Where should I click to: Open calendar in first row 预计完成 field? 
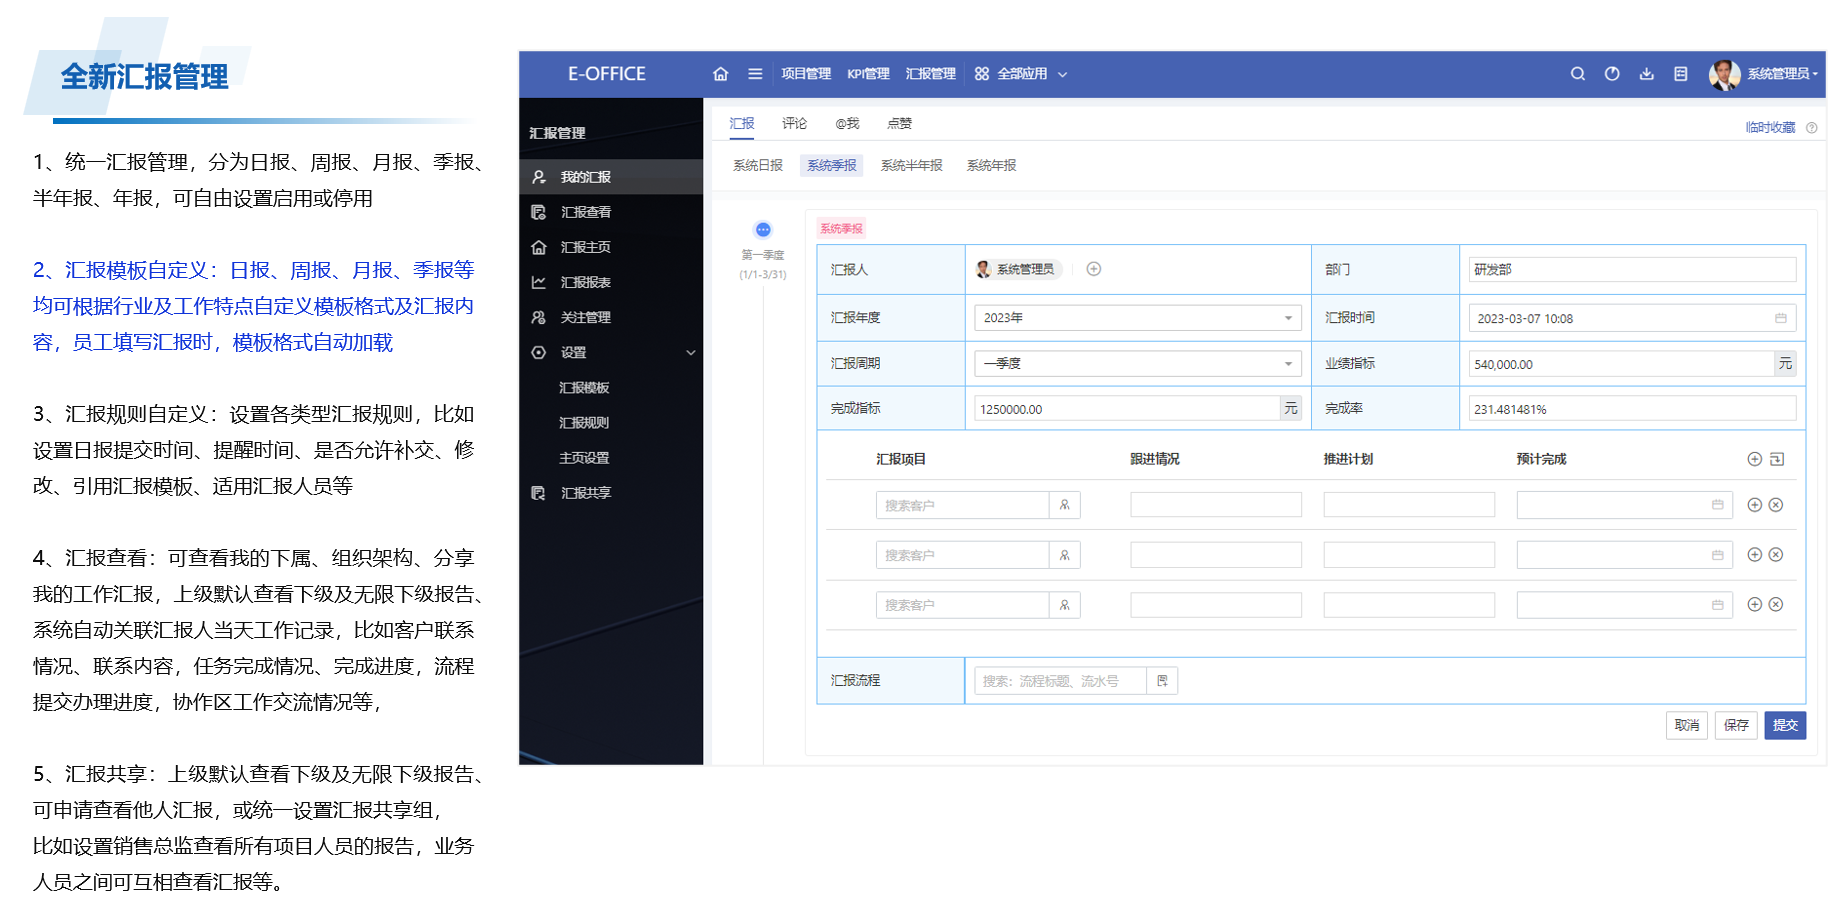[1718, 505]
